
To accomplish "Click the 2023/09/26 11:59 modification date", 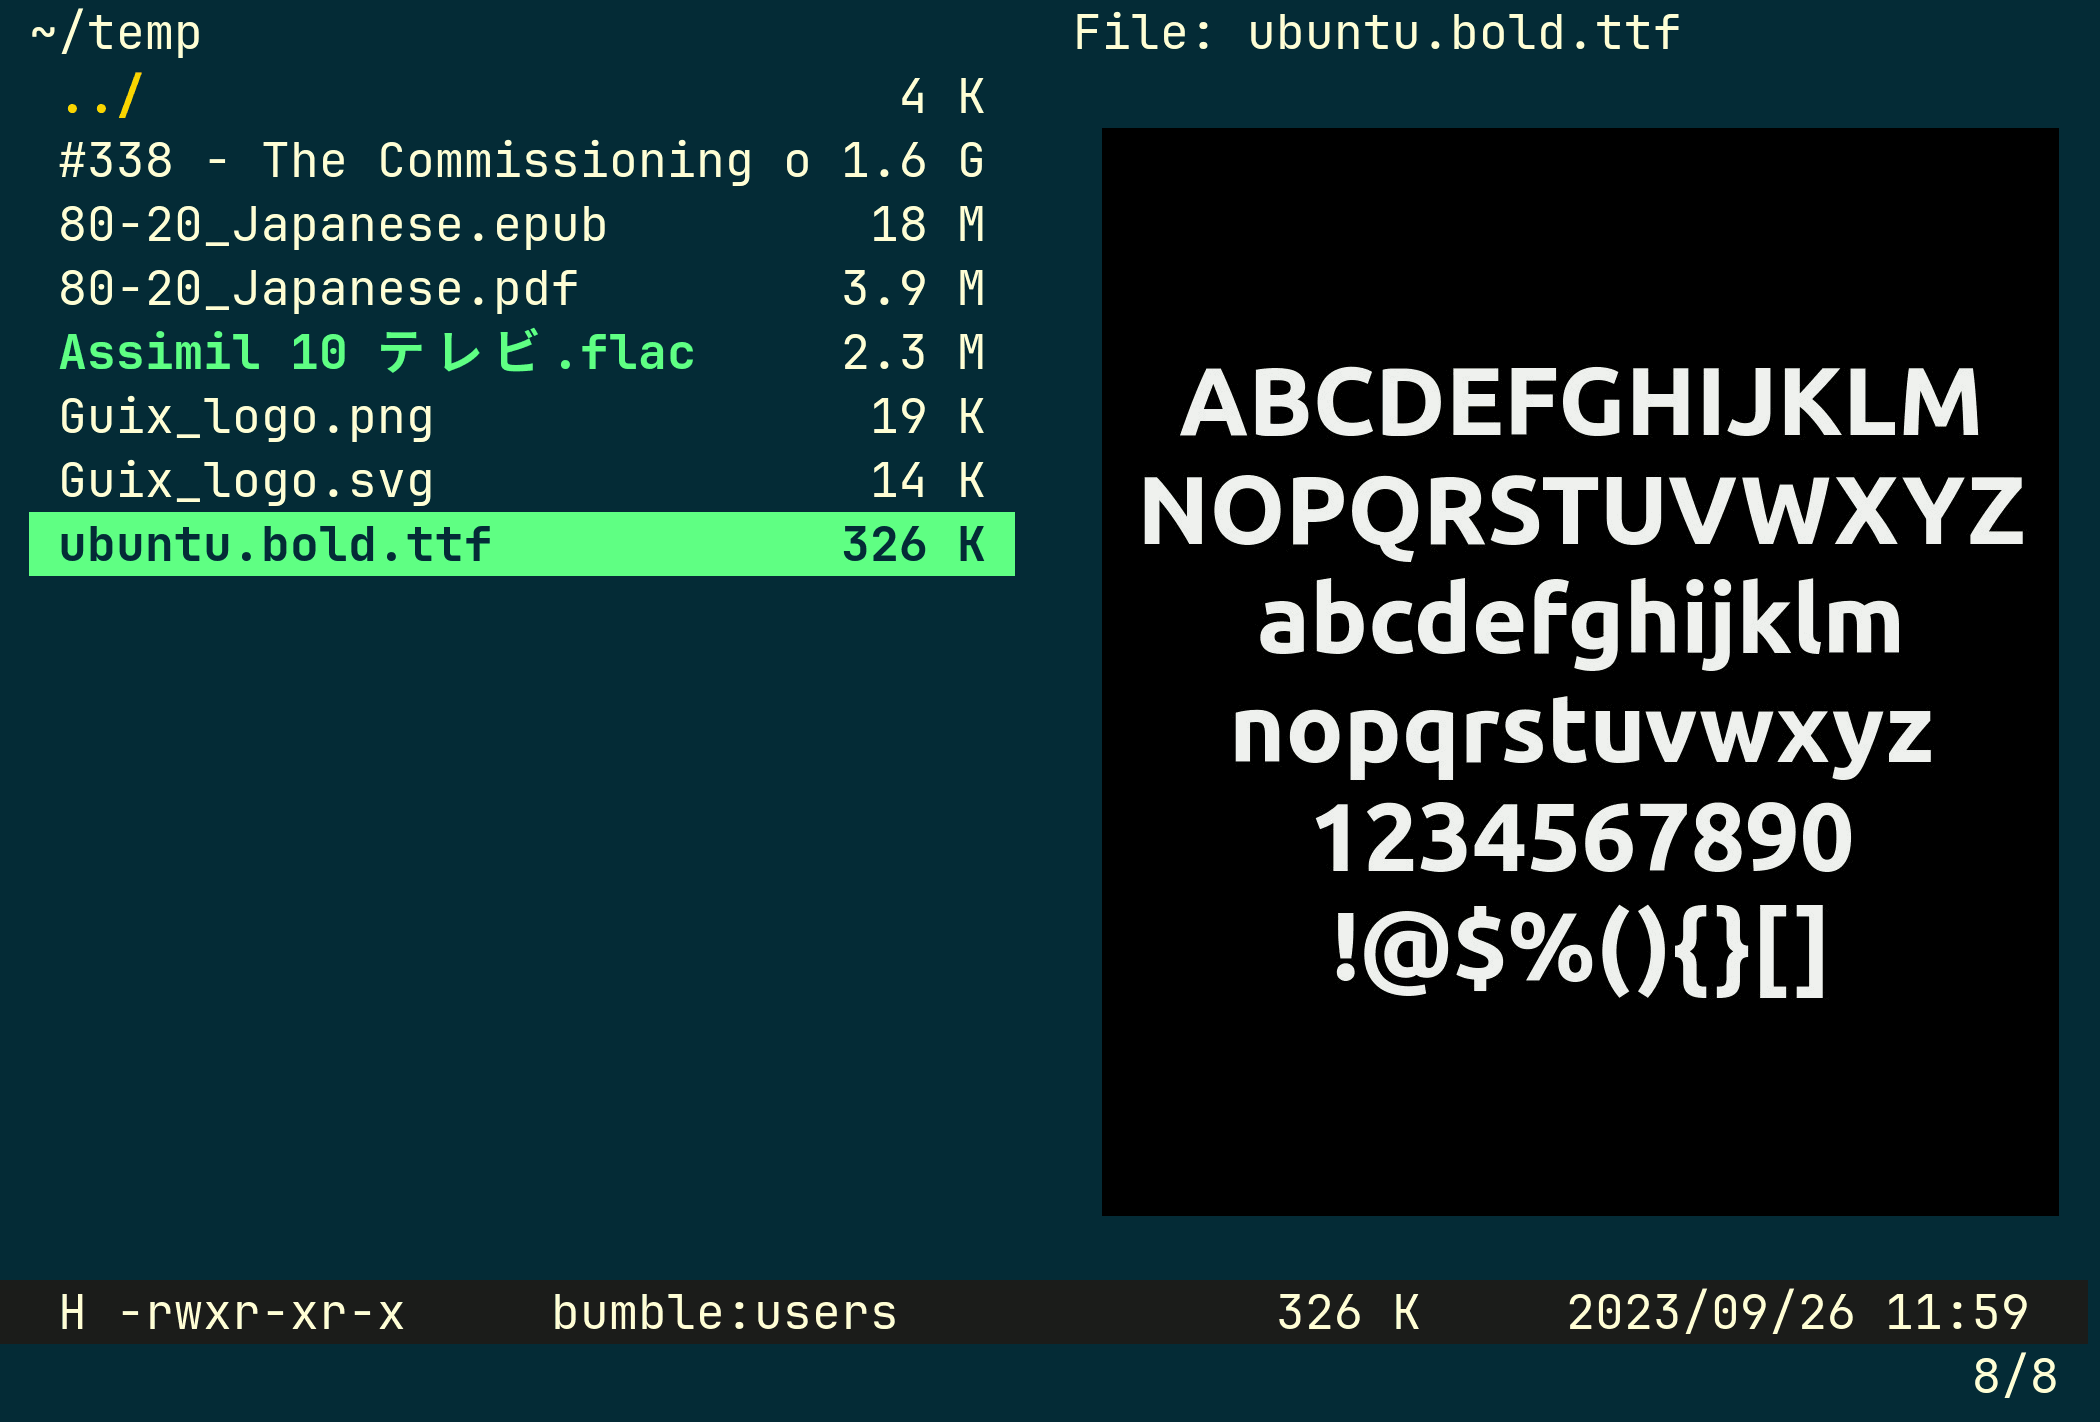I will coord(1797,1313).
